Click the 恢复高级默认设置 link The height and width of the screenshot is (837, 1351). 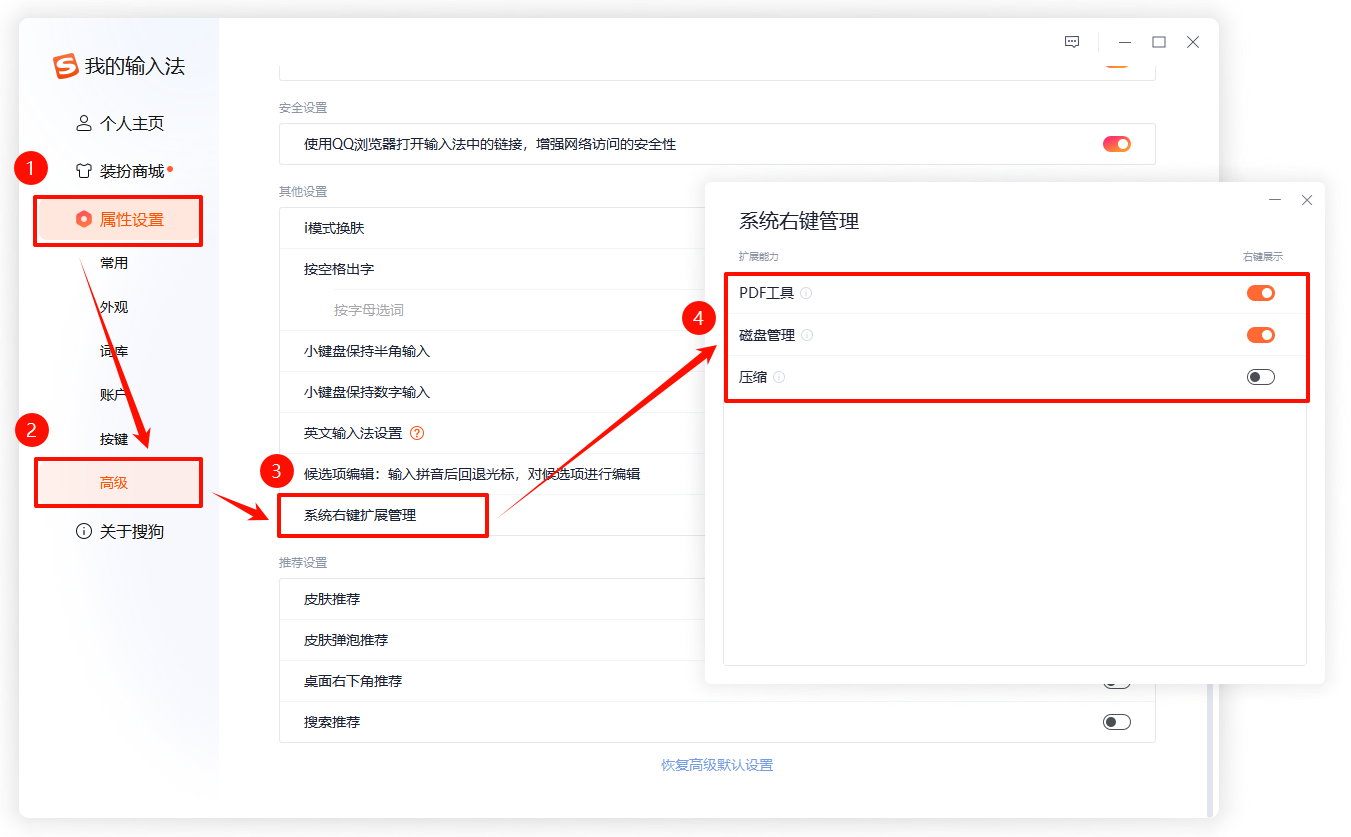tap(717, 764)
